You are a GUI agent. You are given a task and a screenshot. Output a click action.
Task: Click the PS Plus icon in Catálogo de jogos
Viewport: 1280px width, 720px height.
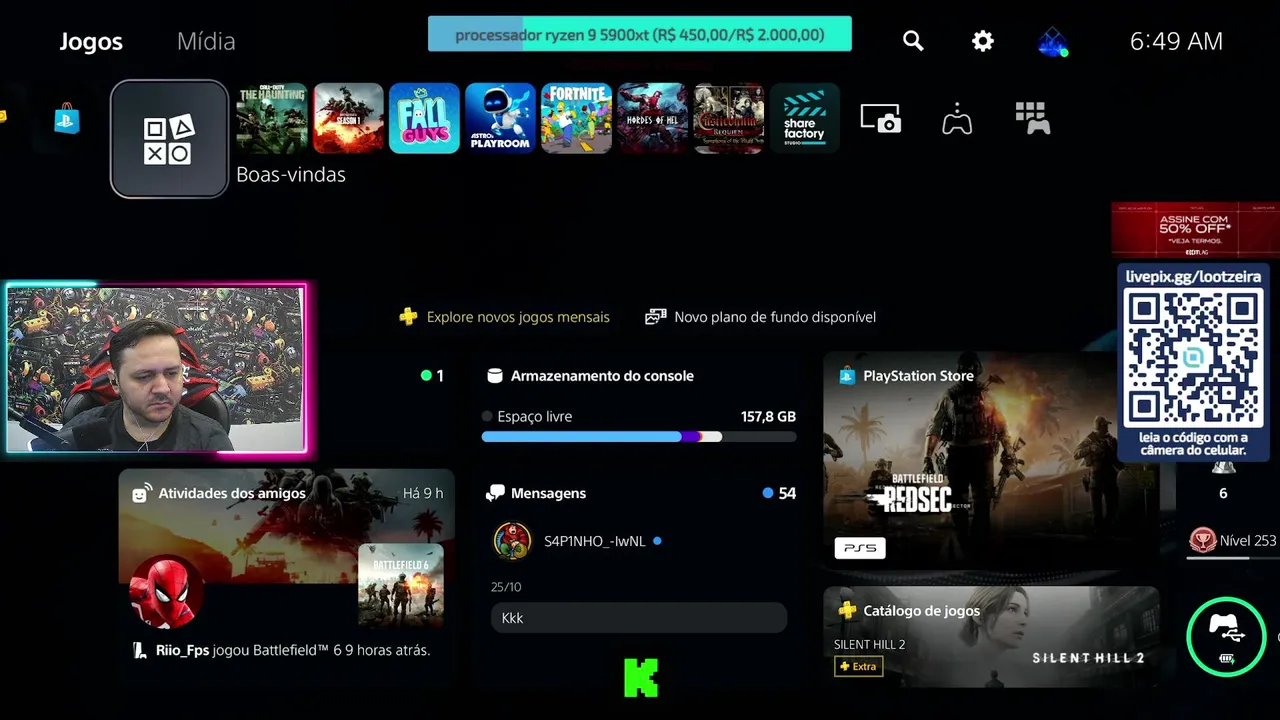[x=847, y=610]
